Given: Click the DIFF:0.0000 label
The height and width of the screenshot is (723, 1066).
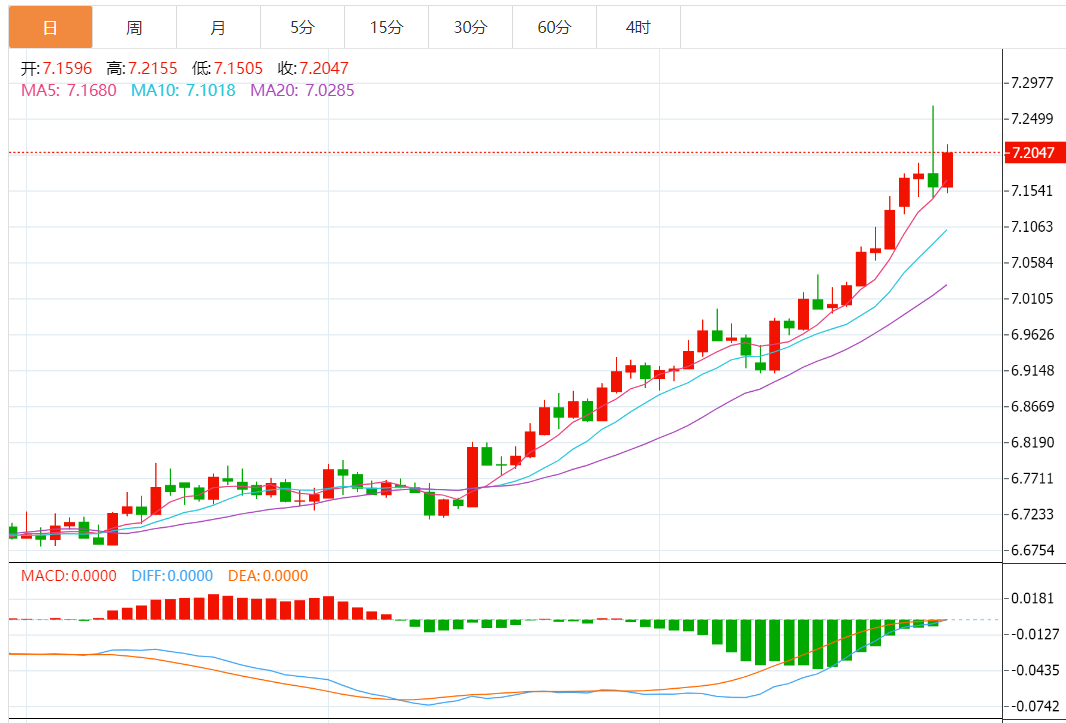Looking at the screenshot, I should [x=173, y=576].
